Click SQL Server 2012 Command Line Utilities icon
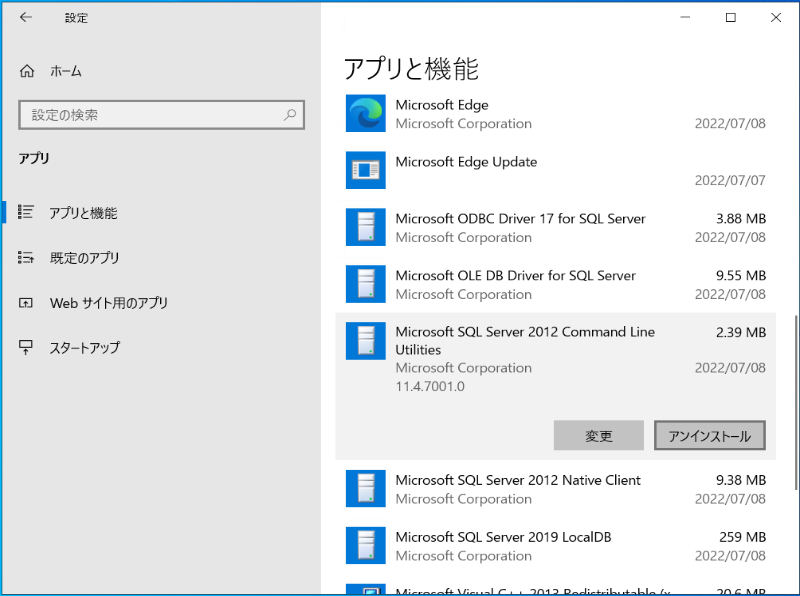The width and height of the screenshot is (800, 596). [x=365, y=341]
